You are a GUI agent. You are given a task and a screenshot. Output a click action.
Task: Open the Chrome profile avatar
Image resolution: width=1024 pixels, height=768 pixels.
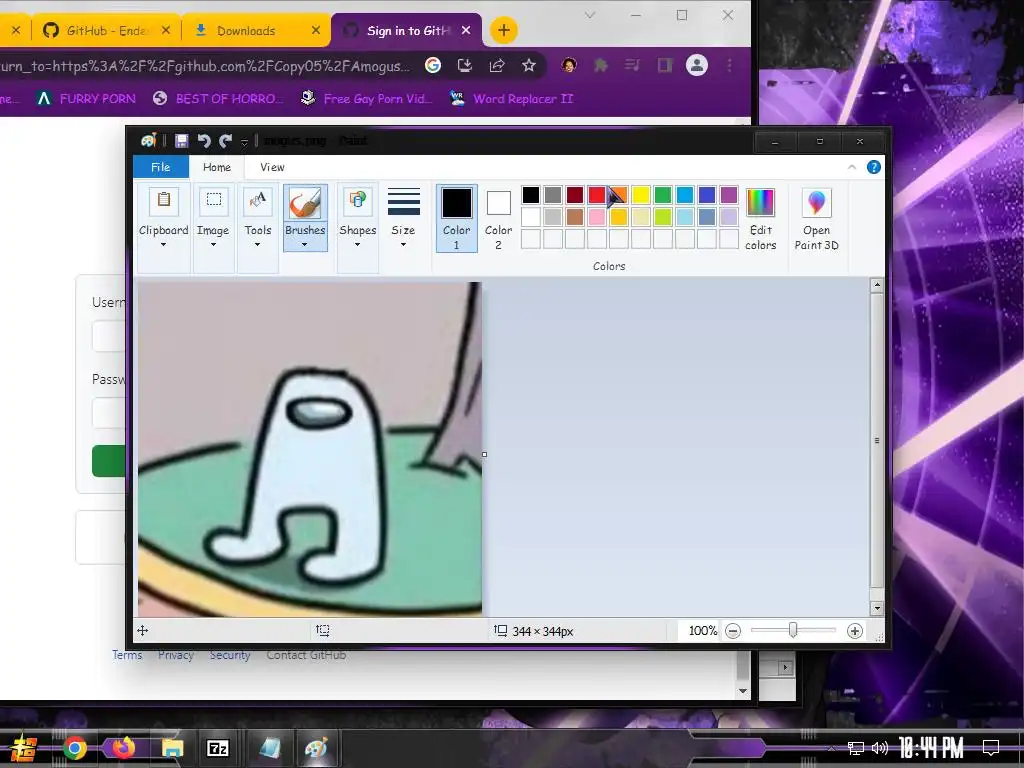[697, 65]
